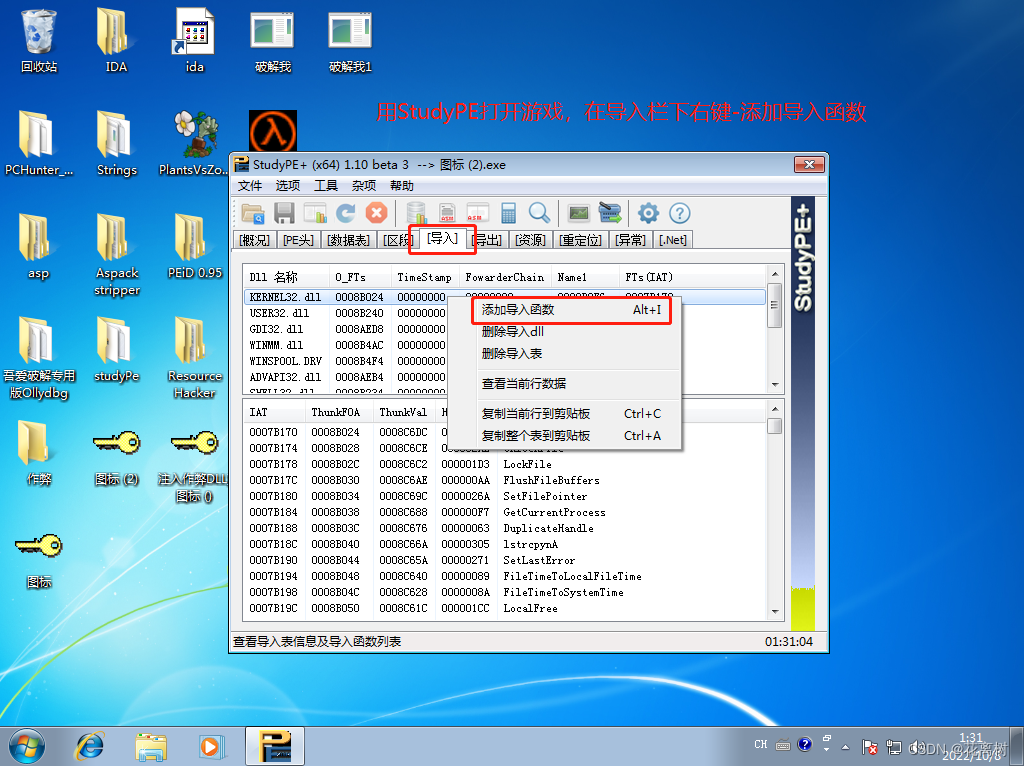Select the FlushFileBuffers import row
Screen dimensions: 1024x766
[505, 480]
